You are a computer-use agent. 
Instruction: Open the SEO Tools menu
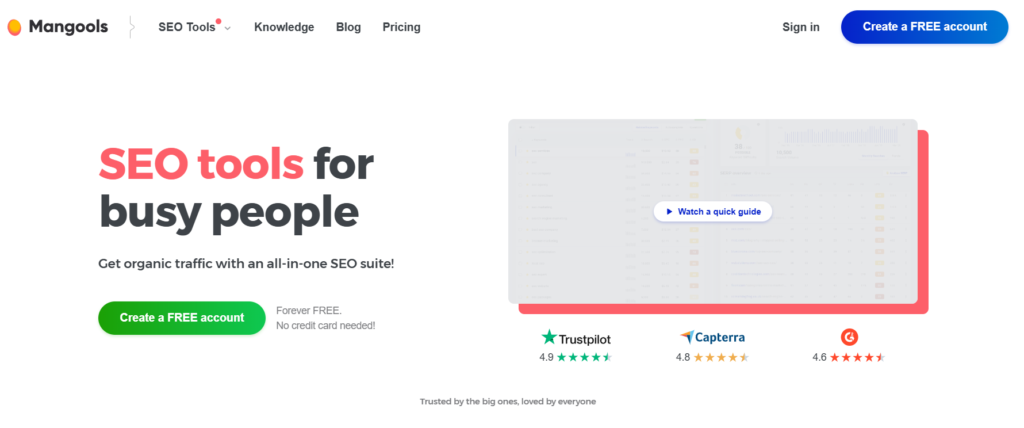(x=187, y=27)
